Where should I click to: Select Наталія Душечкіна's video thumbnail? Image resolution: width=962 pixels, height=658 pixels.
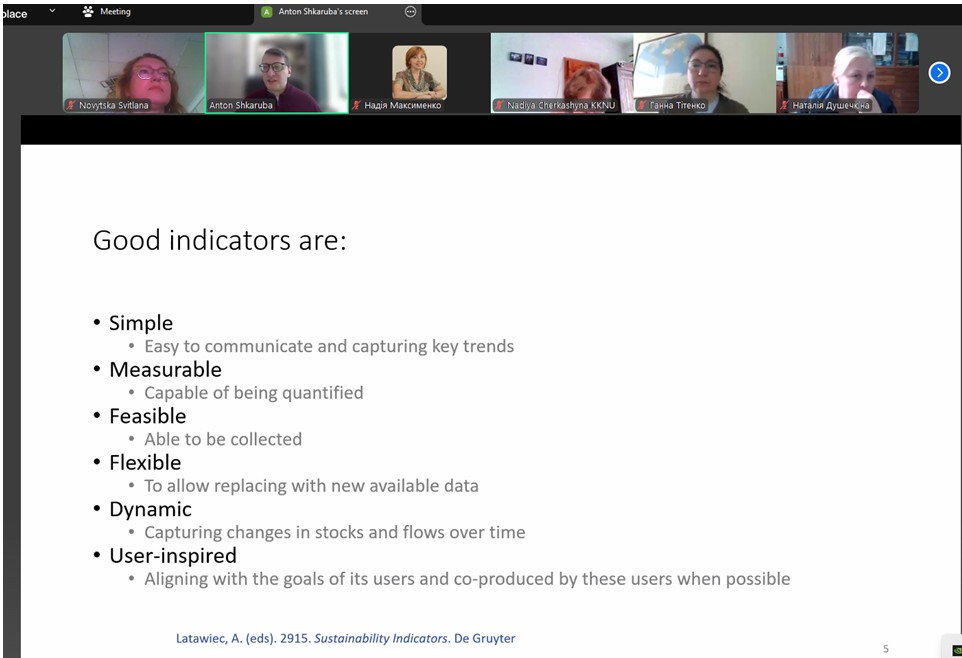click(x=847, y=70)
